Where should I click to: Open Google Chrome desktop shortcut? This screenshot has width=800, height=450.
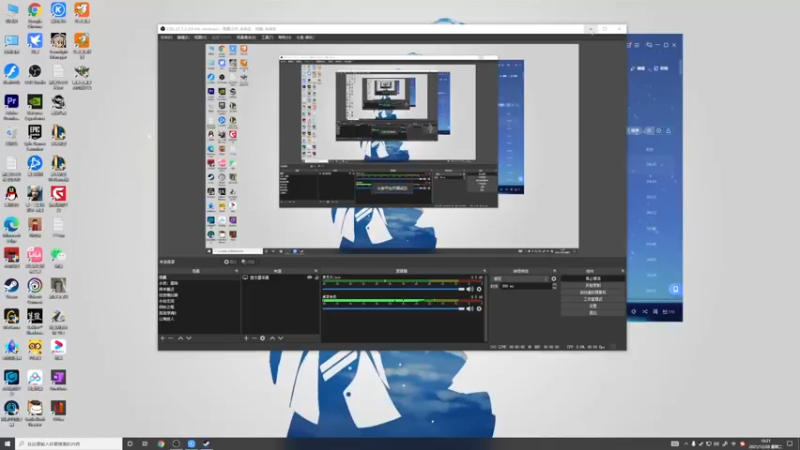pyautogui.click(x=35, y=14)
